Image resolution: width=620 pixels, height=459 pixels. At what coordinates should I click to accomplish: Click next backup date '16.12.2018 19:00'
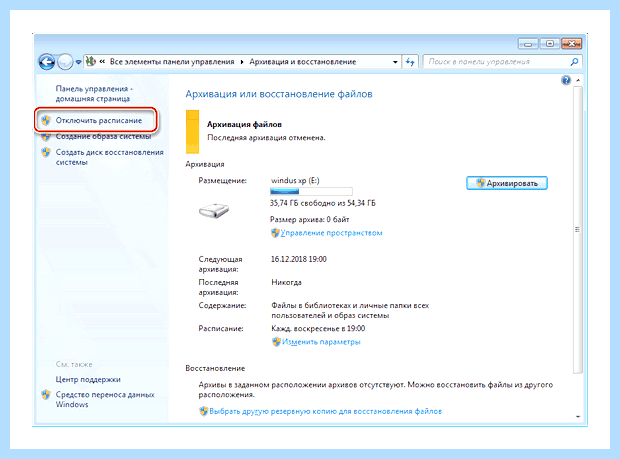click(299, 259)
